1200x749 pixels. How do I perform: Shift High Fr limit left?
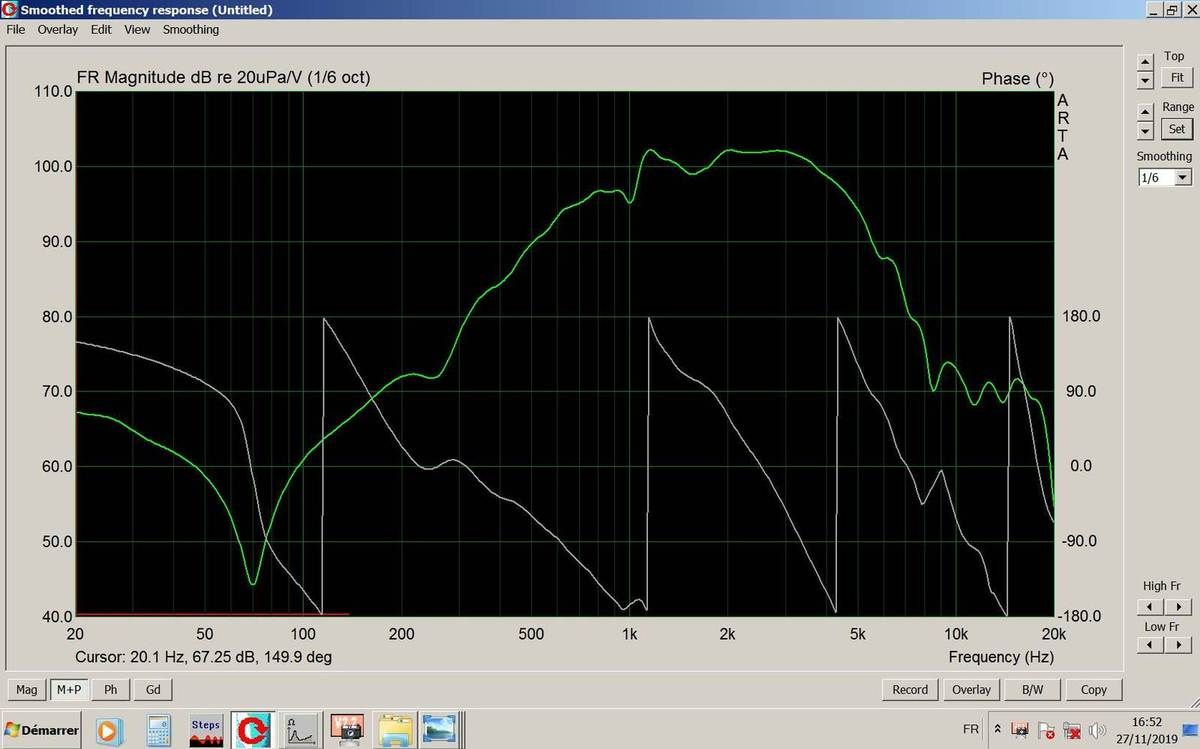[x=1151, y=607]
